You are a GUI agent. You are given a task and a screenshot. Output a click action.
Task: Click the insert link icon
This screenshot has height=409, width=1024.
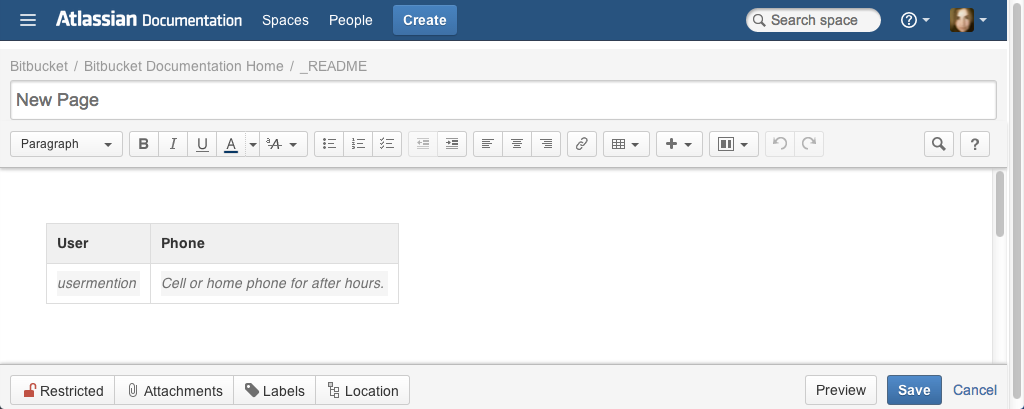point(582,144)
